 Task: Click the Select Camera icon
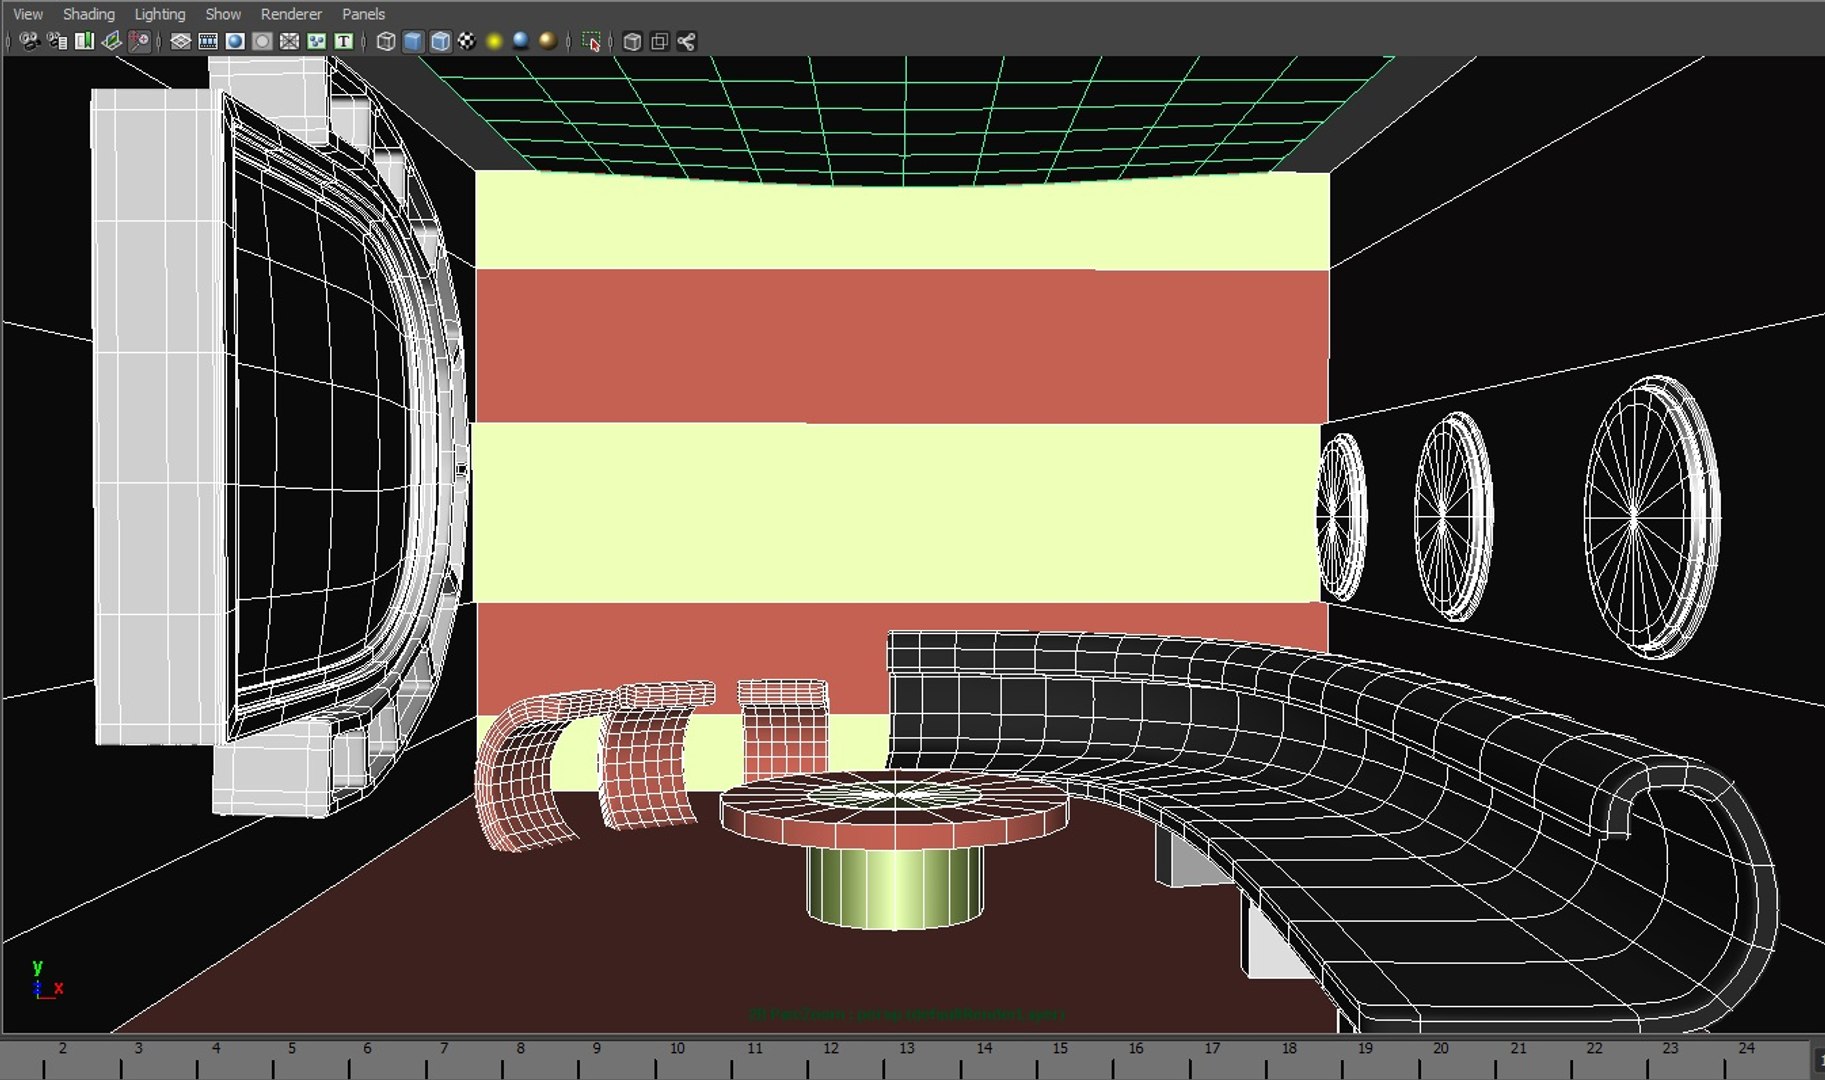click(29, 41)
